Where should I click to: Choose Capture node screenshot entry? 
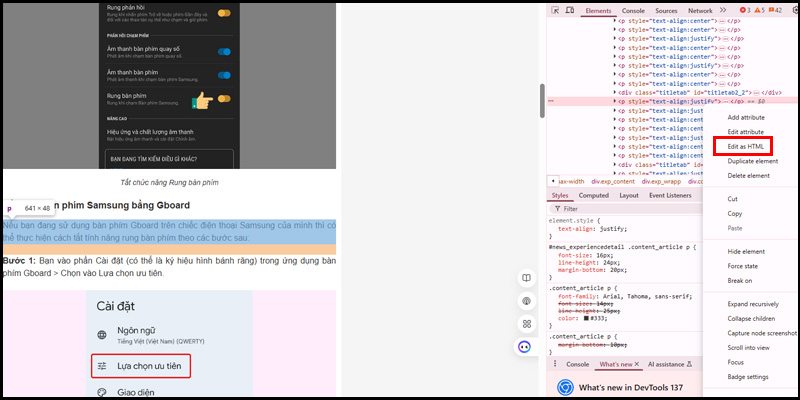pos(762,333)
